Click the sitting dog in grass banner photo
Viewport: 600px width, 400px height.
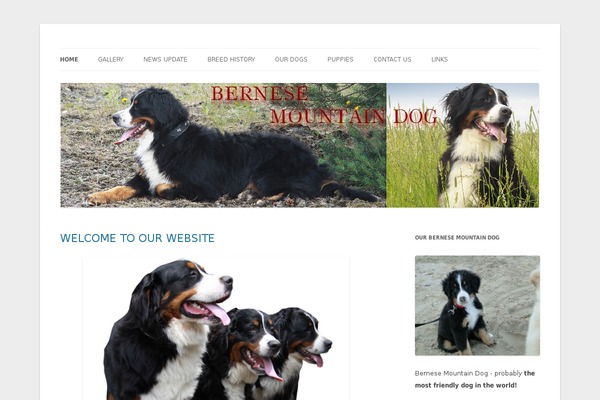pyautogui.click(x=463, y=145)
